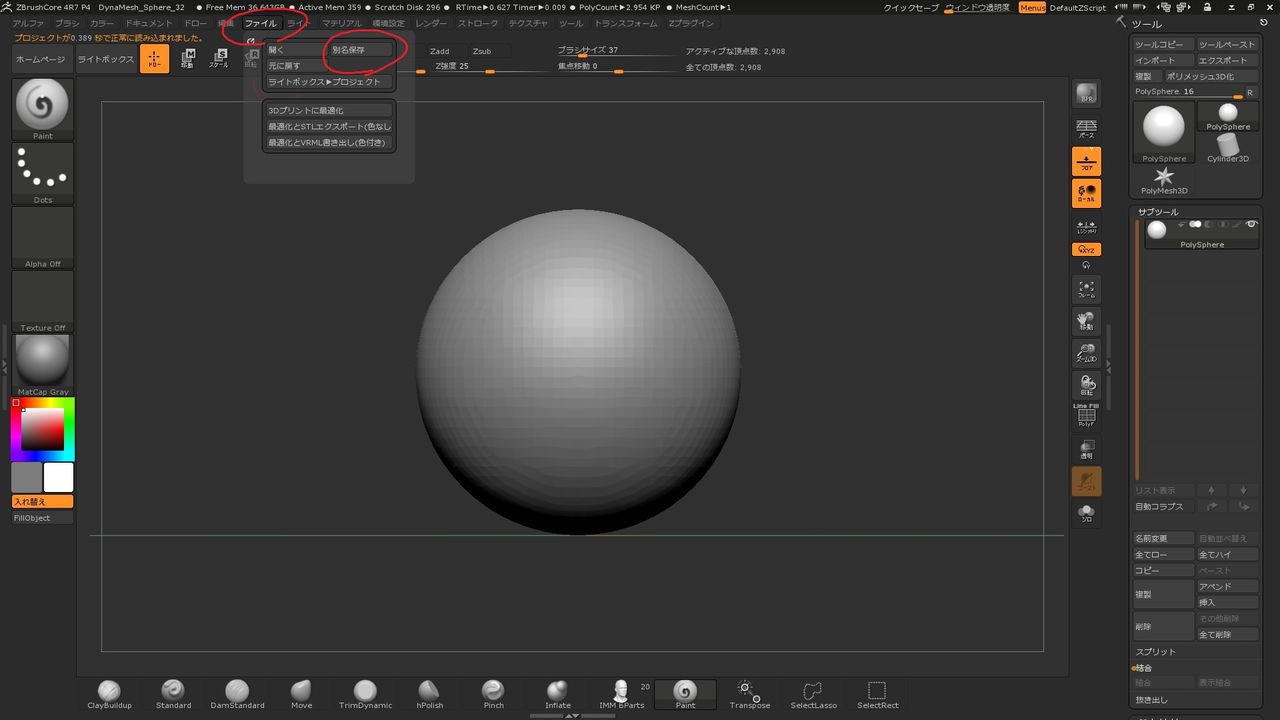
Task: Toggle PolySphere subtool visibility eye
Action: point(1251,225)
